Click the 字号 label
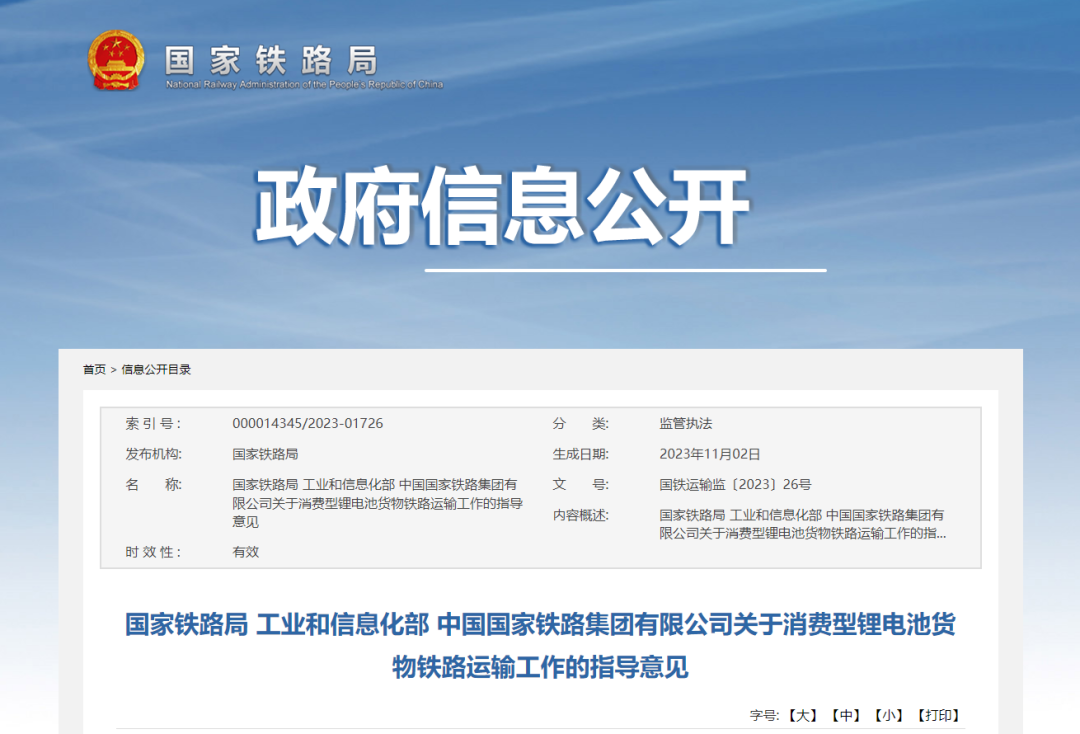 [765, 715]
